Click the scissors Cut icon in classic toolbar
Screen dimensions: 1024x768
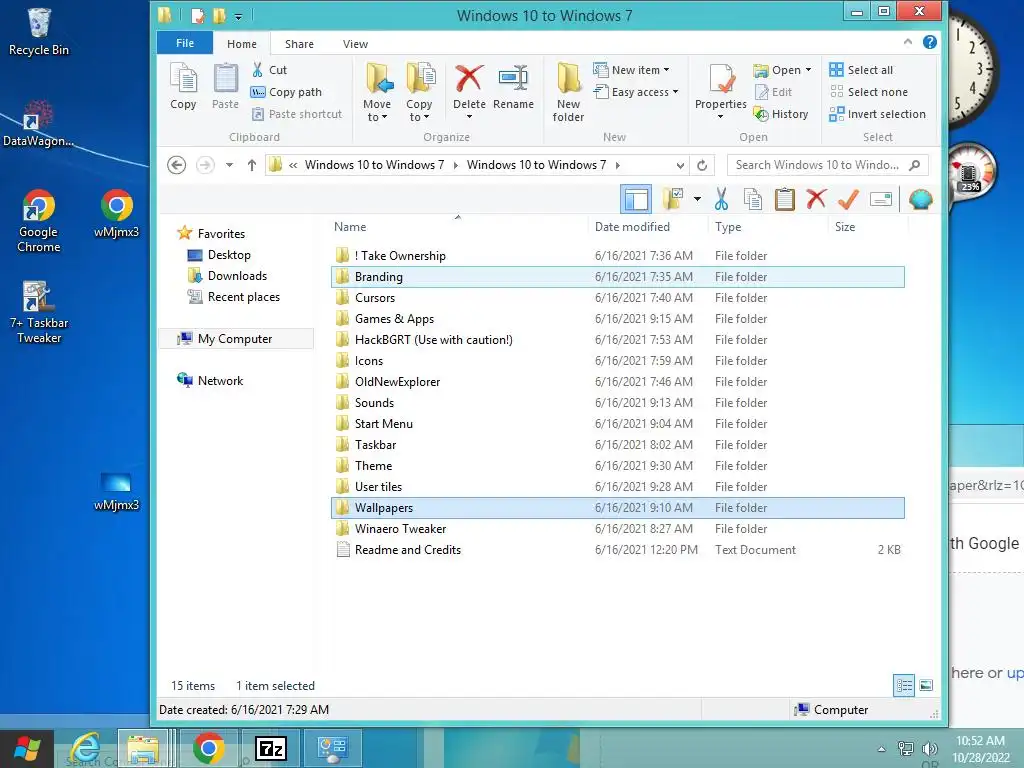[x=721, y=199]
